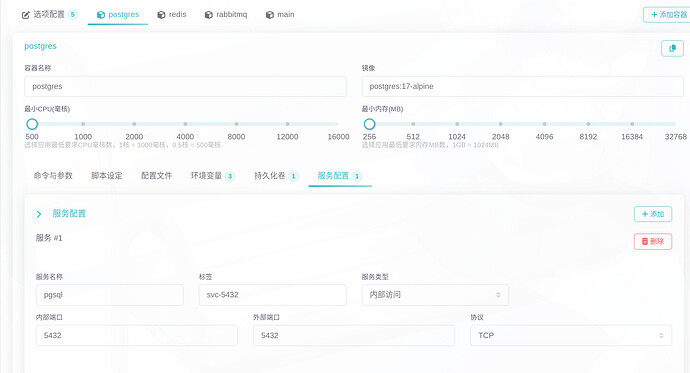Switch to the main container tab
The width and height of the screenshot is (690, 373).
tap(280, 15)
